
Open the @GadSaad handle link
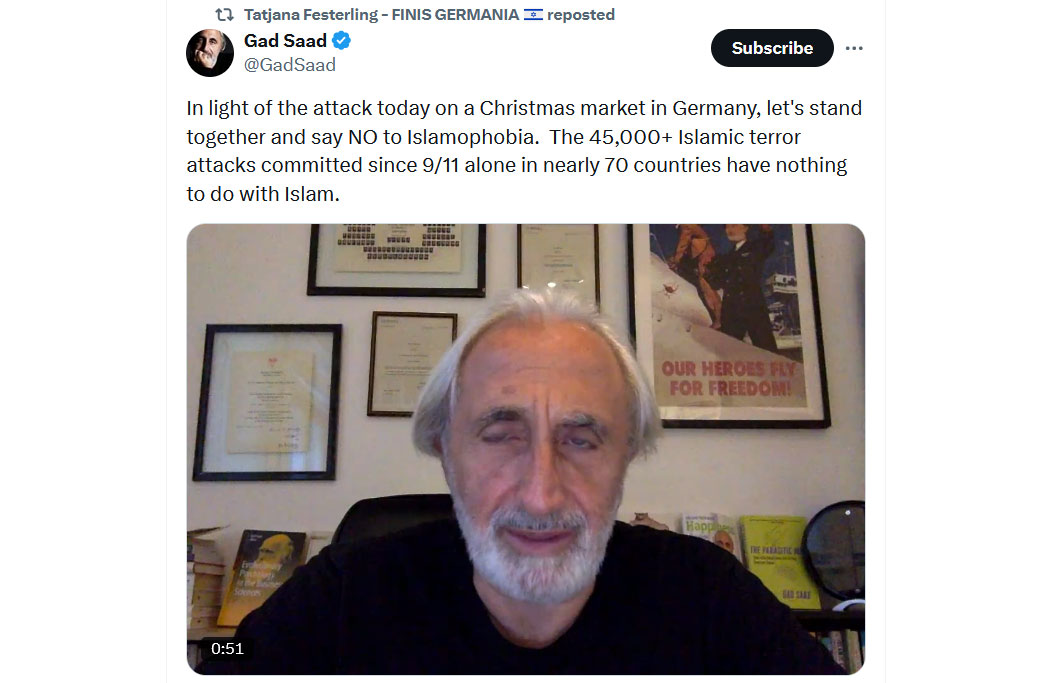tap(289, 65)
